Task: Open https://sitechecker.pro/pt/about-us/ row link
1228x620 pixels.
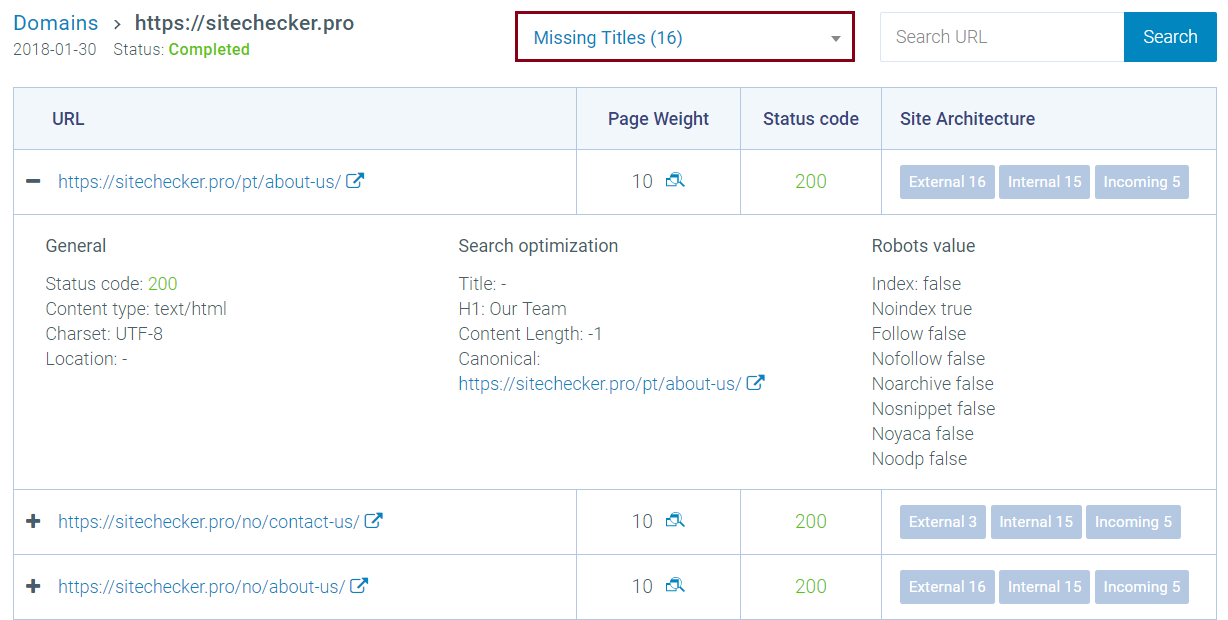Action: (199, 182)
